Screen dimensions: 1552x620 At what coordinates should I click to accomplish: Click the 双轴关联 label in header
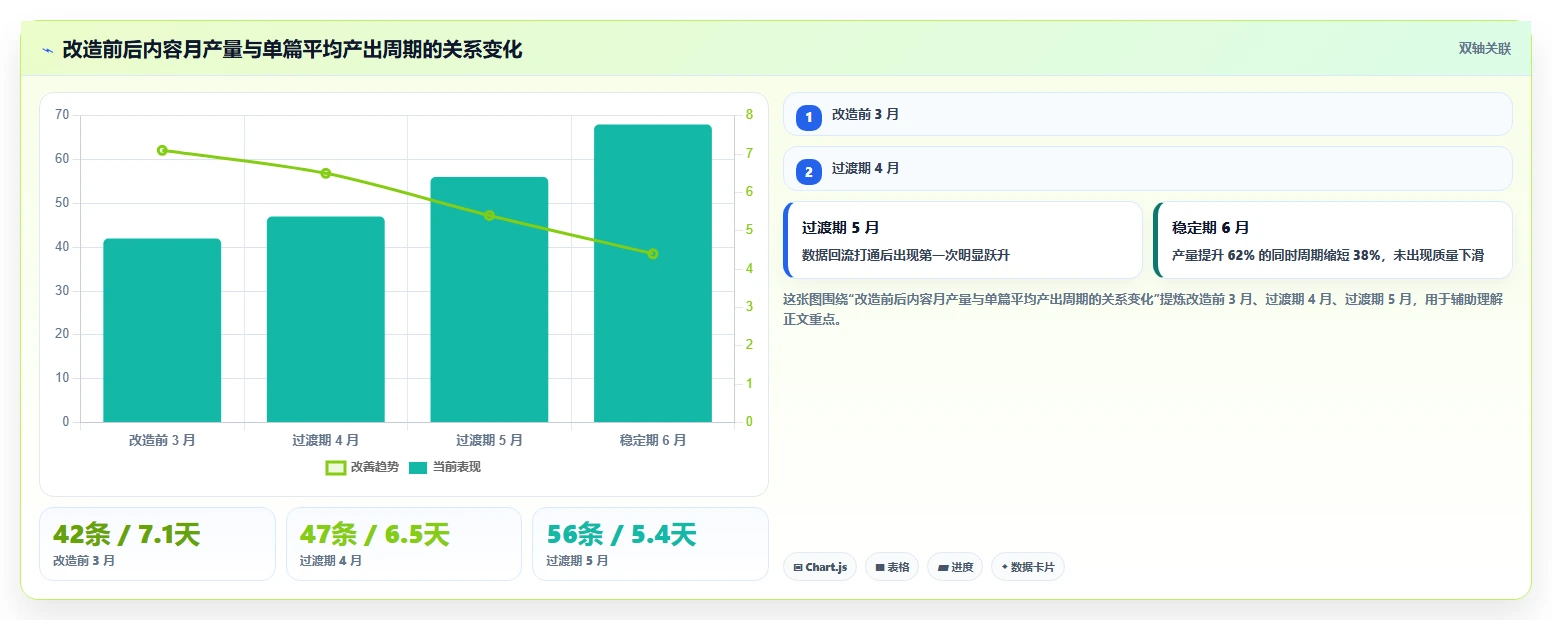click(x=1484, y=49)
